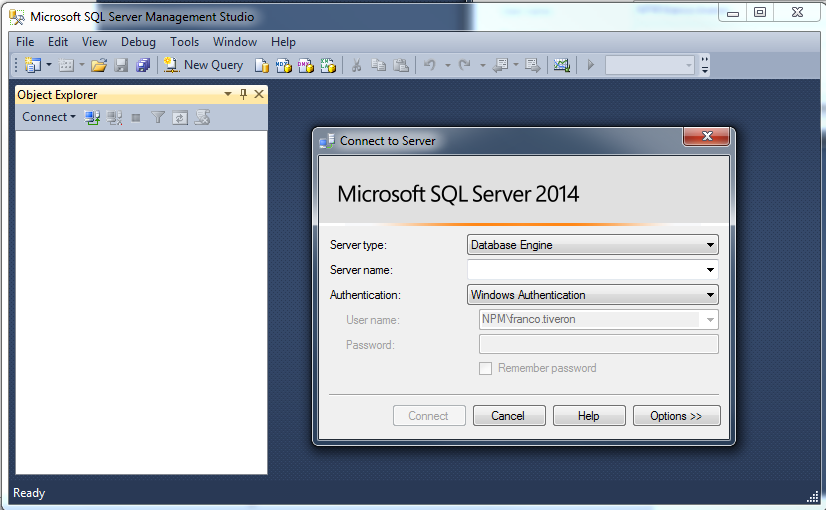This screenshot has height=510, width=826.
Task: Open the New Project icon's dropdown arrow
Action: coord(49,65)
